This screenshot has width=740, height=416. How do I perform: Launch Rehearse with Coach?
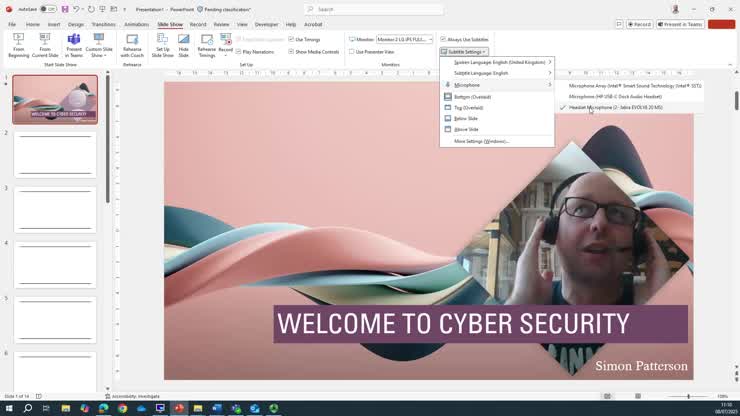132,45
